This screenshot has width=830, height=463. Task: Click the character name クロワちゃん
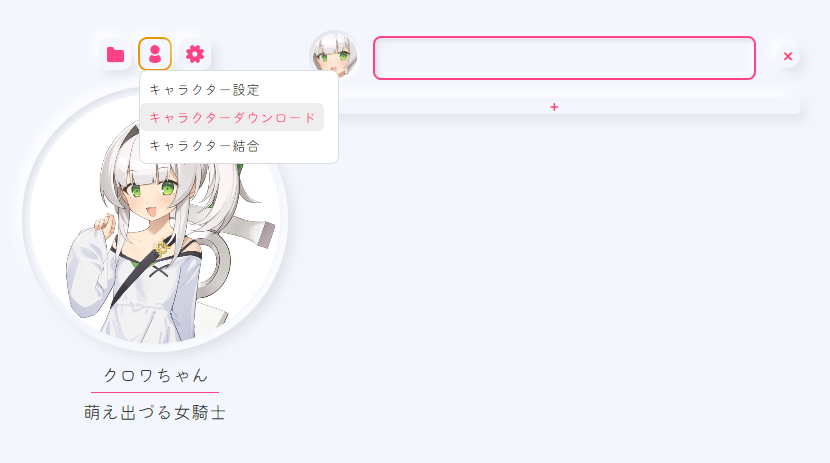click(155, 375)
